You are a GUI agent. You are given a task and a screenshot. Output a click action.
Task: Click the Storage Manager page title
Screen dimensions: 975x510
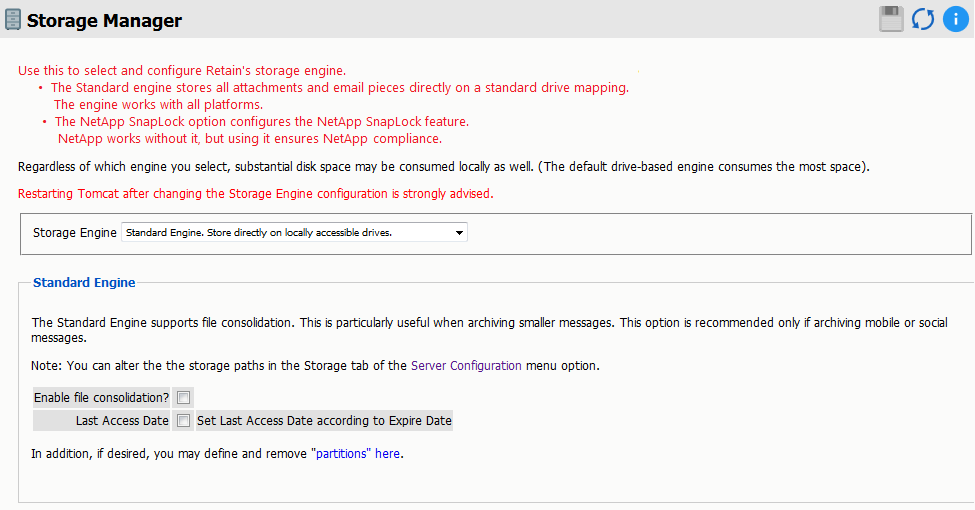click(104, 20)
